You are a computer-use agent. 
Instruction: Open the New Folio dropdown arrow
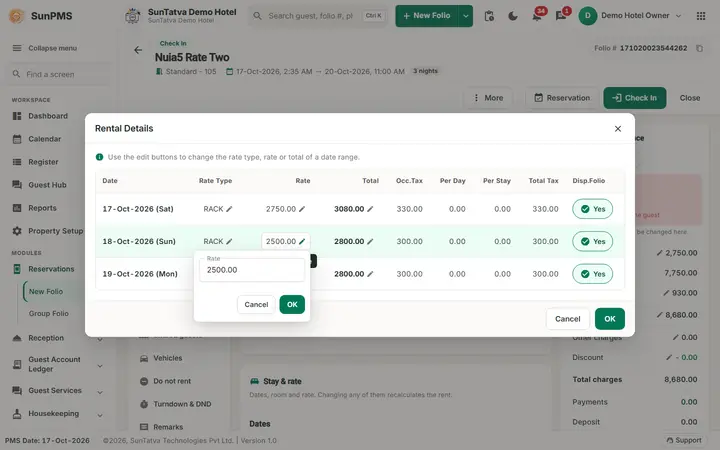[x=466, y=16]
